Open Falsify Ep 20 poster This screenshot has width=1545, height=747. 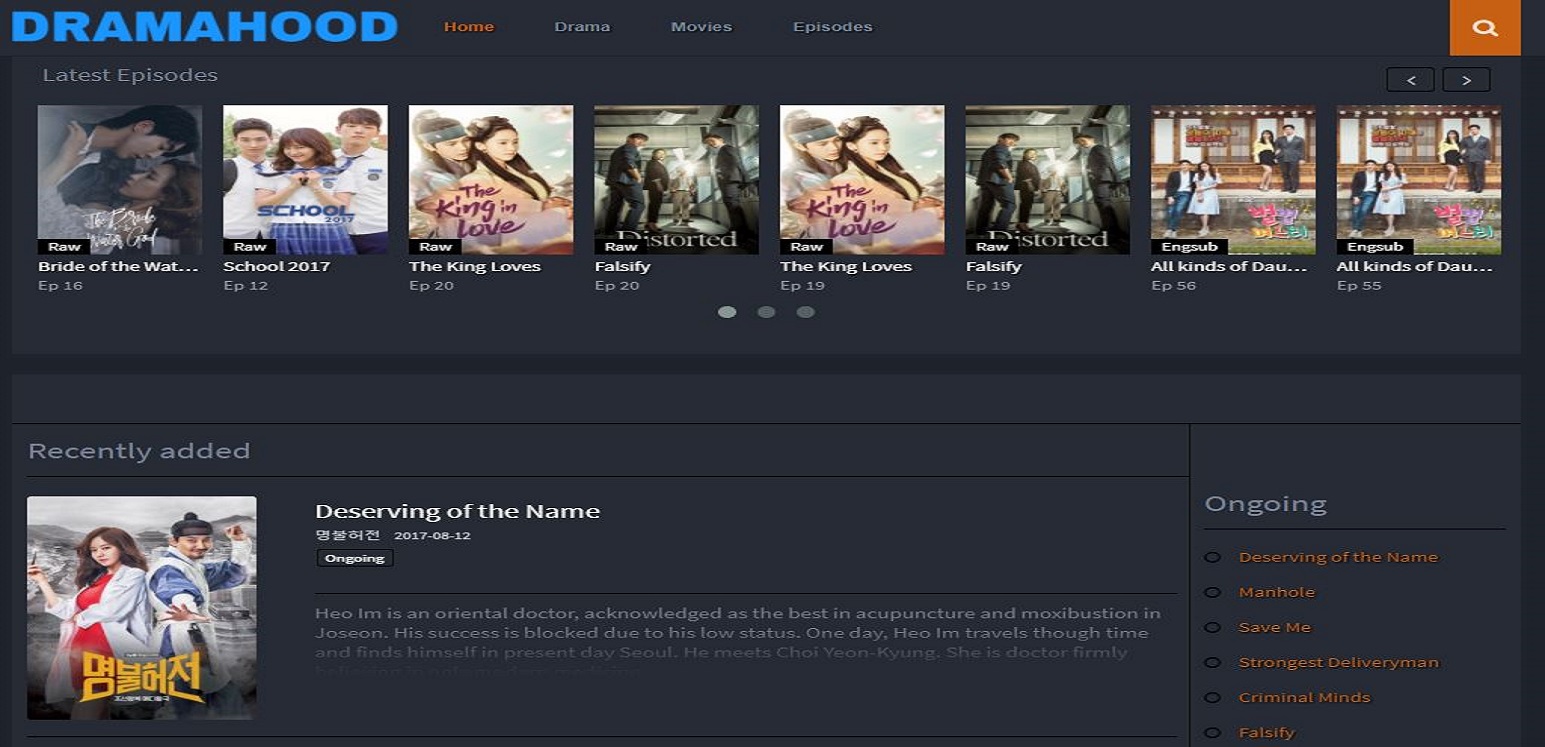677,180
